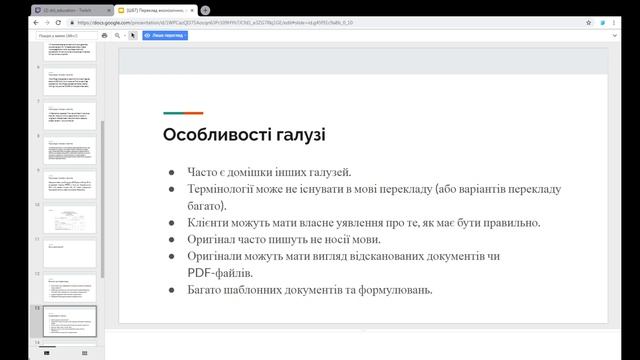Image resolution: width=640 pixels, height=360 pixels.
Task: Select slide 11 thumbnail in the filmstrip
Action: tap(70, 253)
